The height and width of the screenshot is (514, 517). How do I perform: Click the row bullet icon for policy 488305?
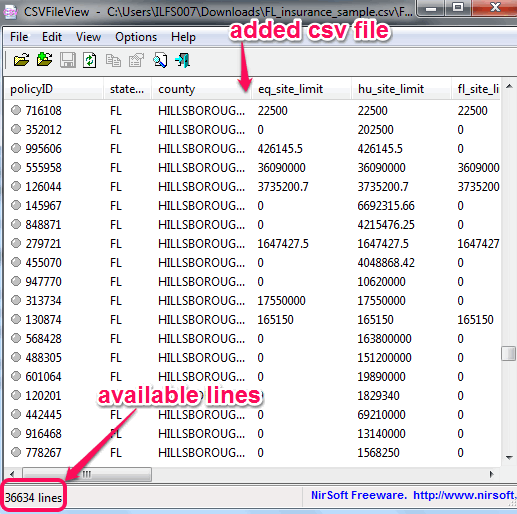click(16, 357)
